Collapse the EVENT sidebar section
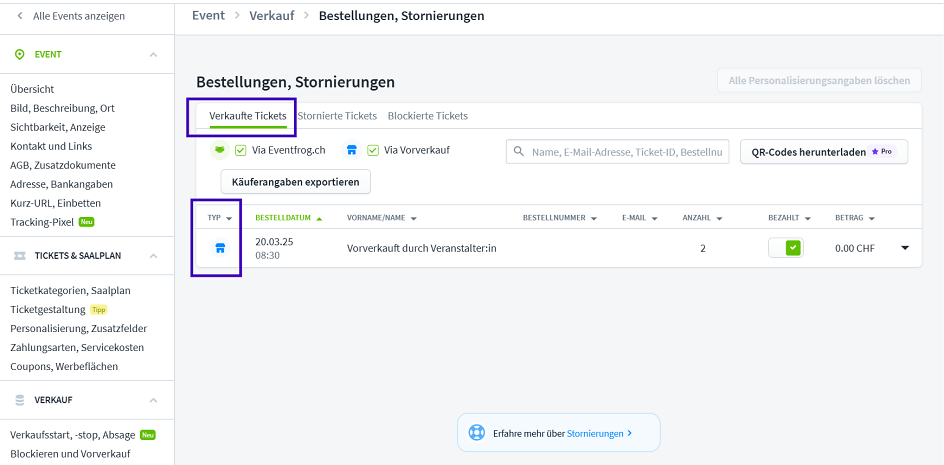The width and height of the screenshot is (944, 465). point(153,54)
